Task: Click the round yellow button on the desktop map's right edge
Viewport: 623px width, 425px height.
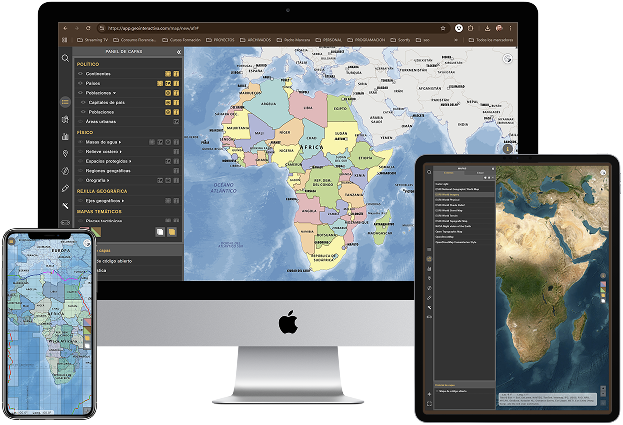Action: click(507, 149)
